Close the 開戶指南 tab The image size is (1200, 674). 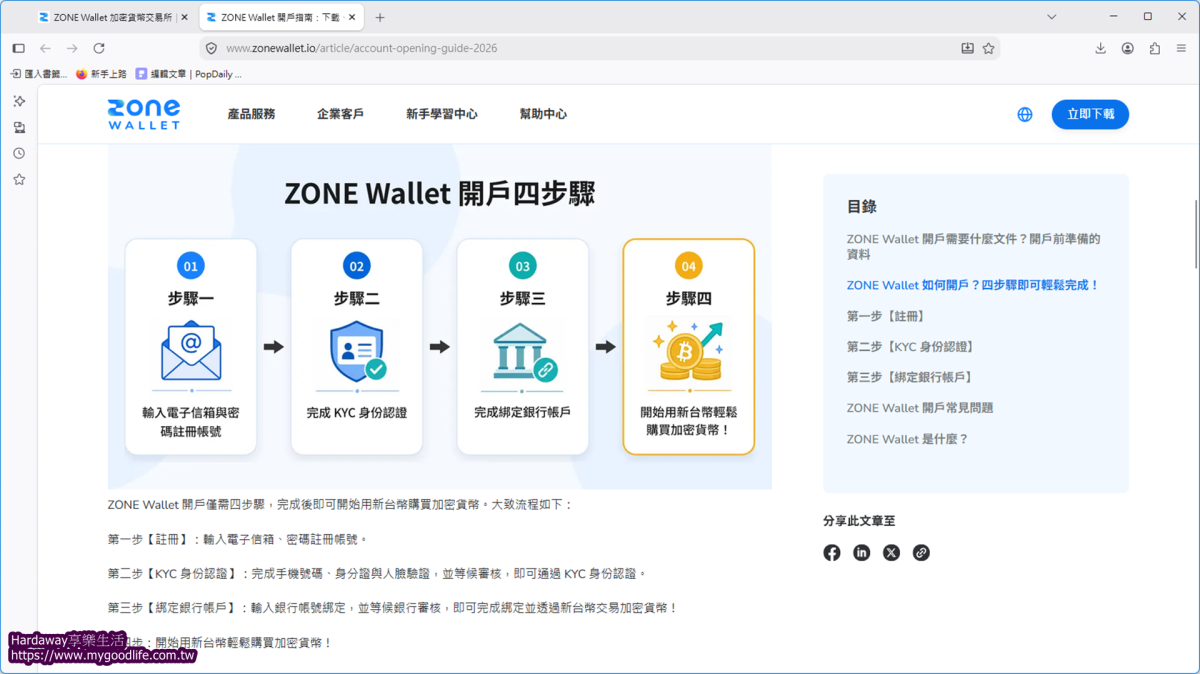pos(353,17)
